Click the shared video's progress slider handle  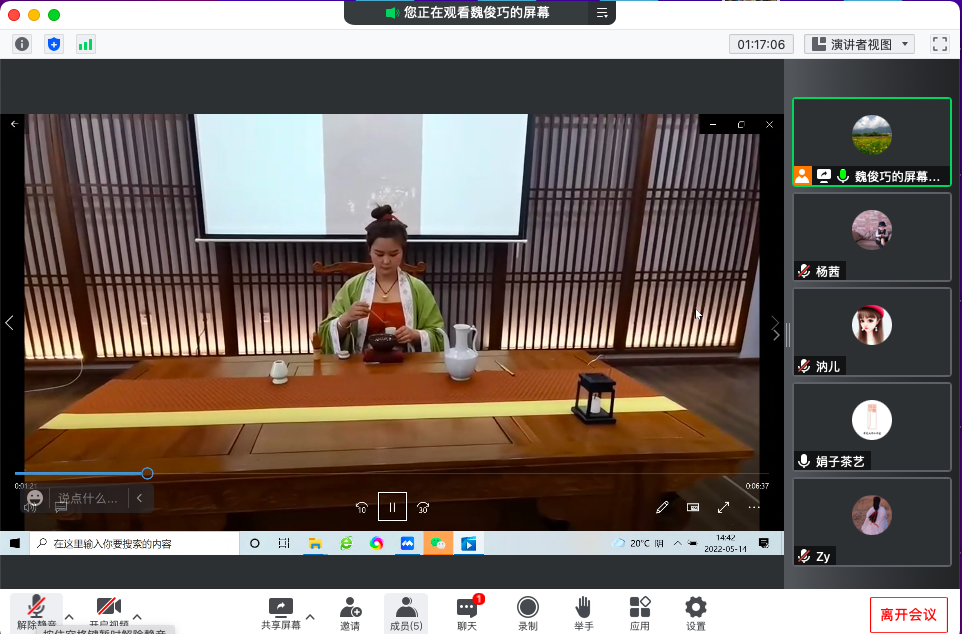point(147,473)
